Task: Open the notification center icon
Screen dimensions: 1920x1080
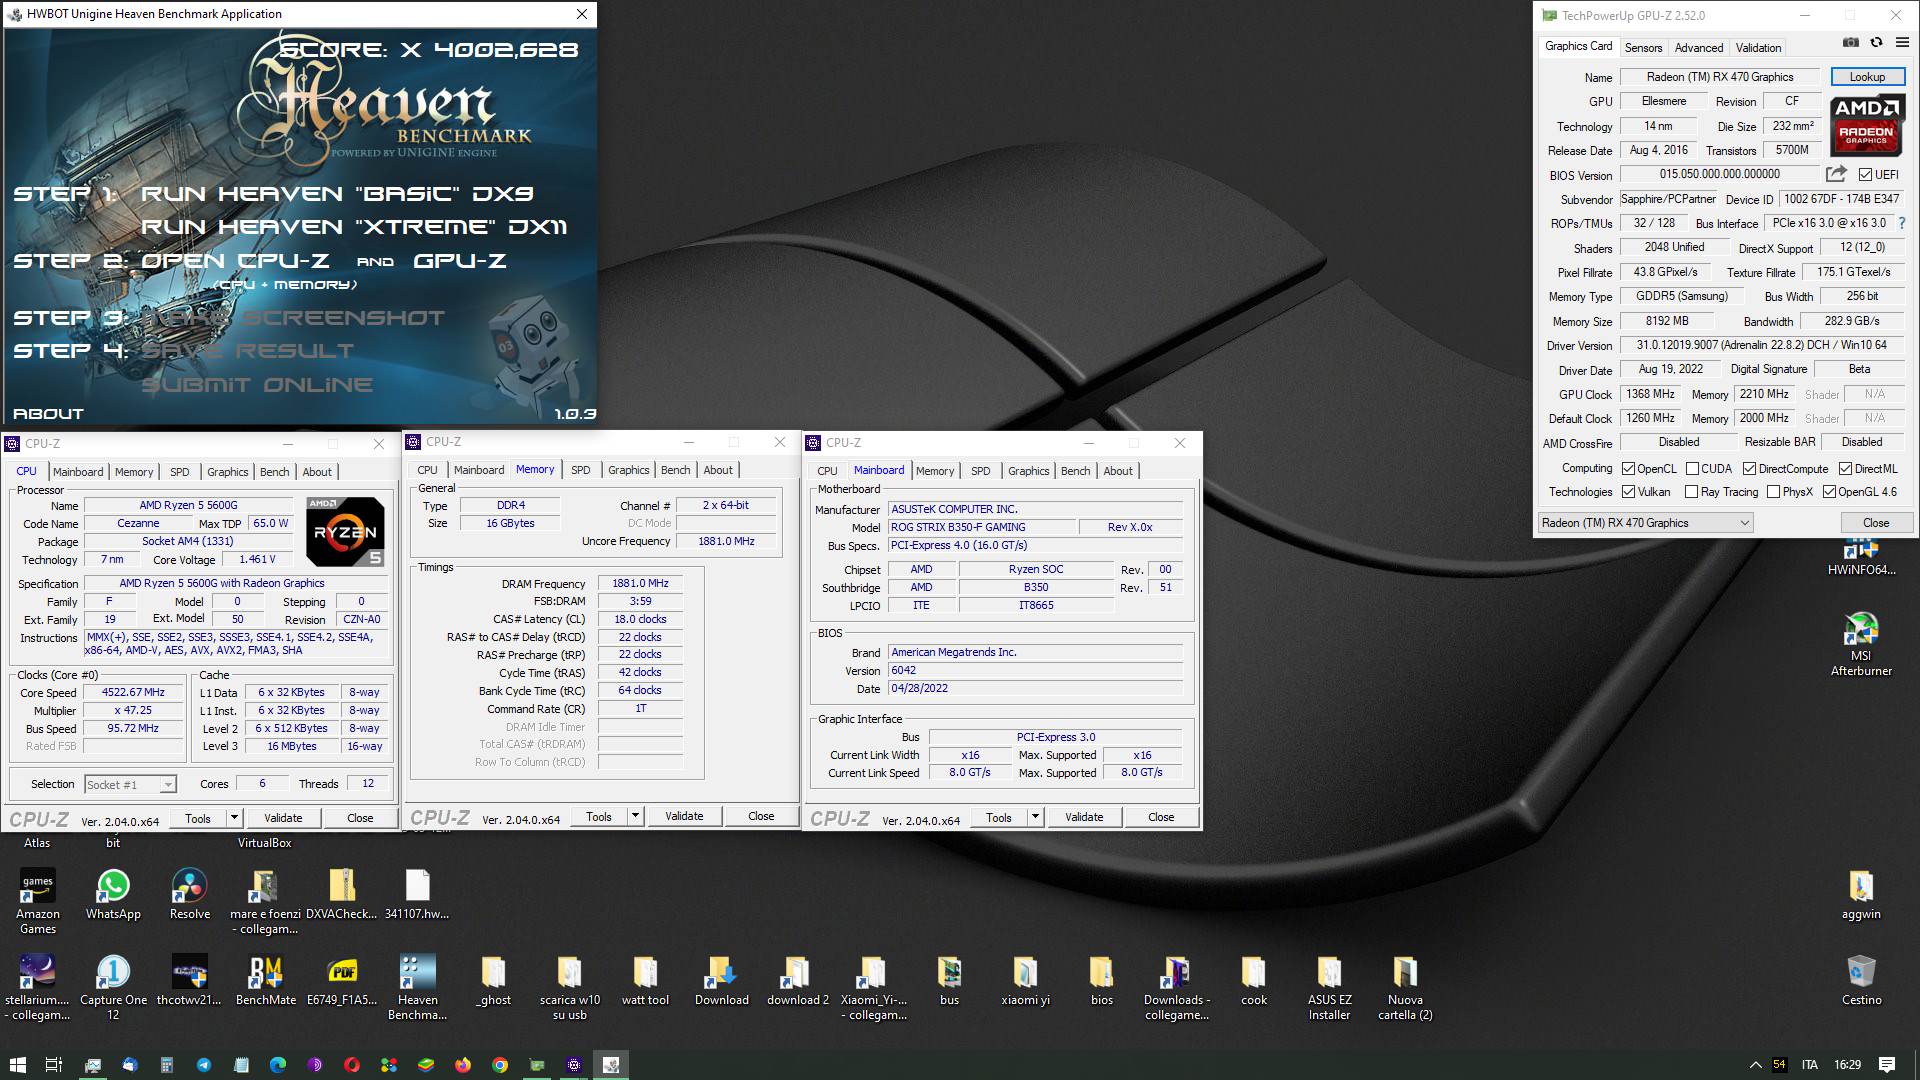Action: coord(1887,1065)
